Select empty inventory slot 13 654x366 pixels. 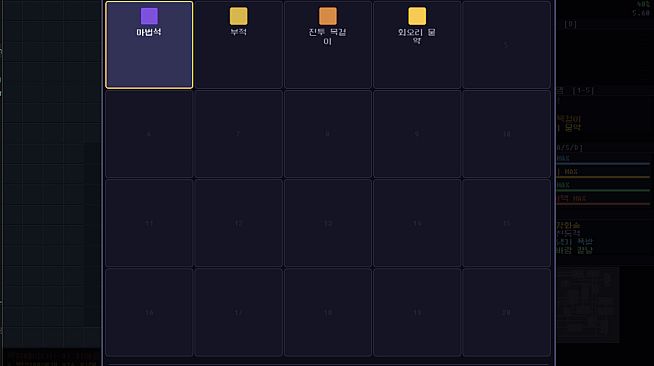[x=328, y=223]
